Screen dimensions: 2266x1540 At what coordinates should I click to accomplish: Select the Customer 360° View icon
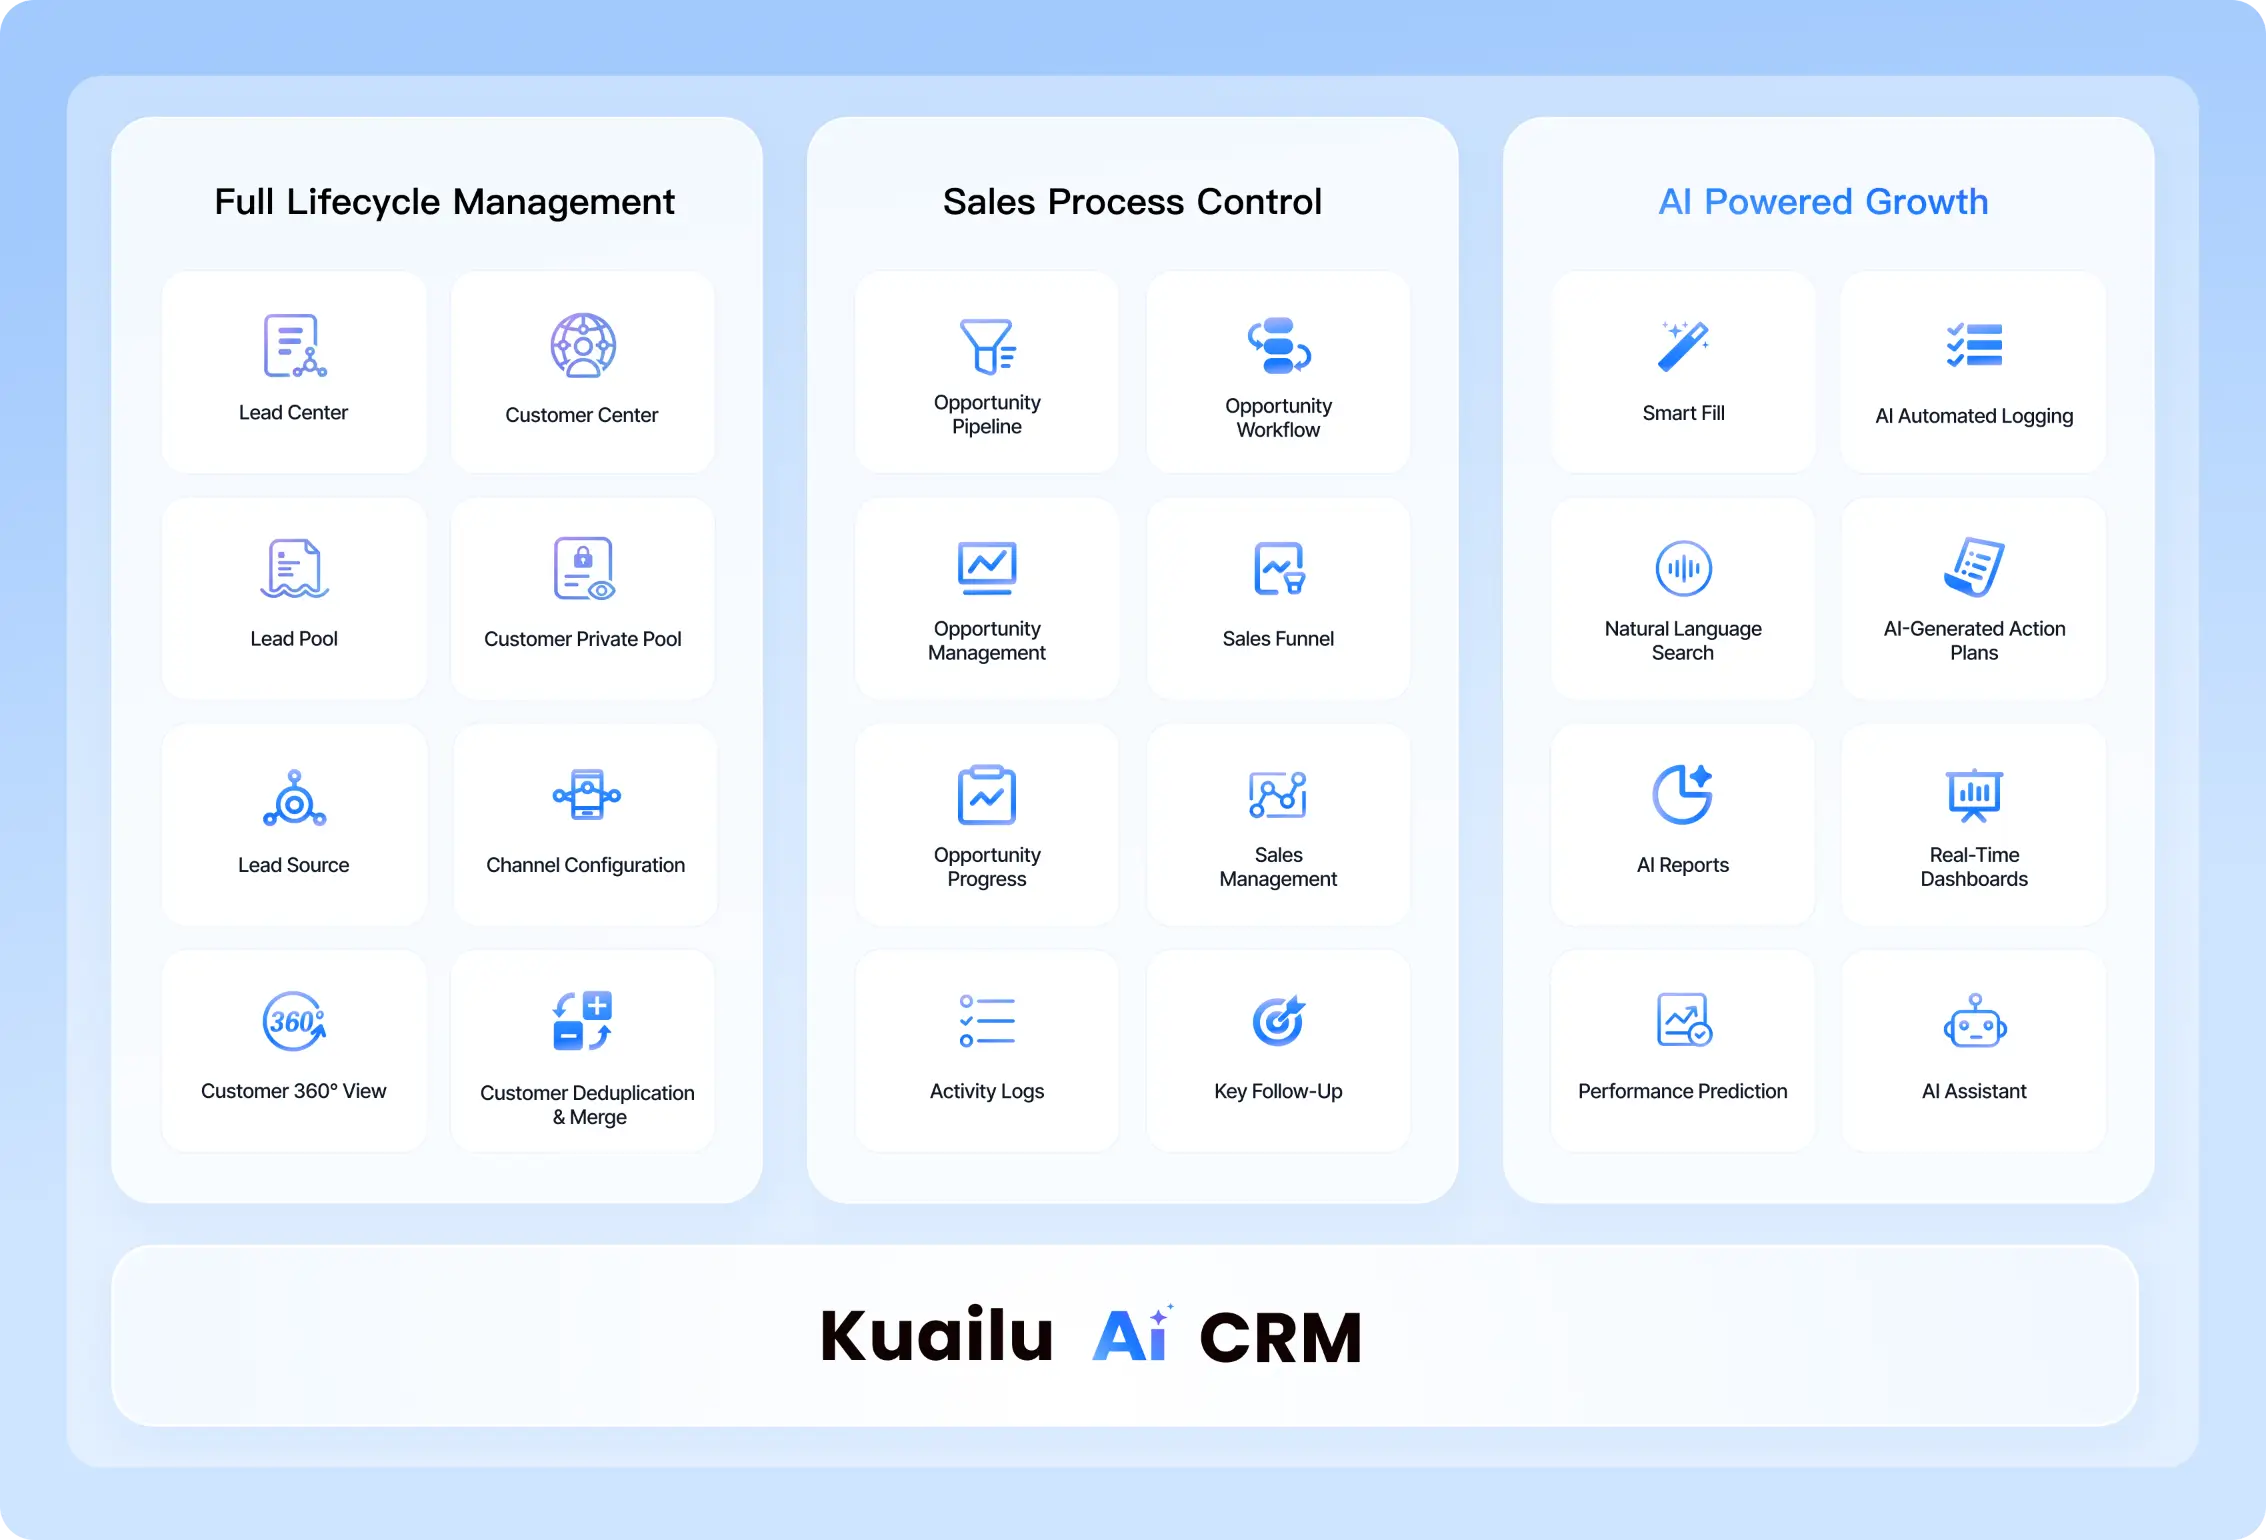click(x=294, y=1021)
